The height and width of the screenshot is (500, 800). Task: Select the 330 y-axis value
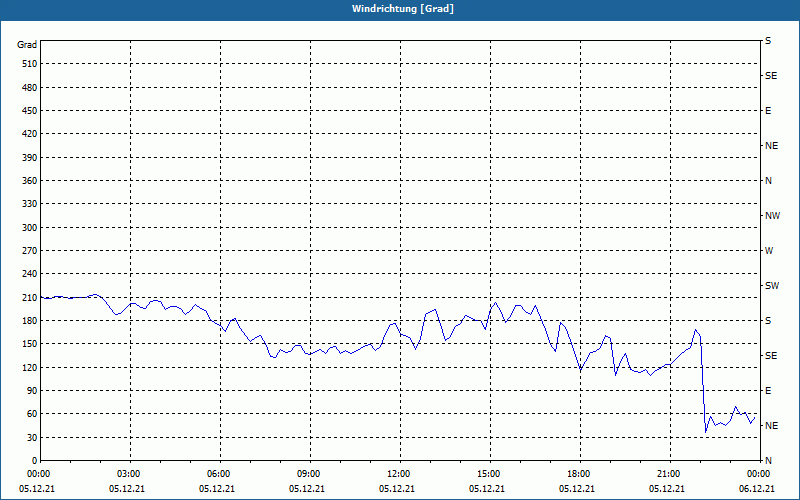click(x=30, y=204)
